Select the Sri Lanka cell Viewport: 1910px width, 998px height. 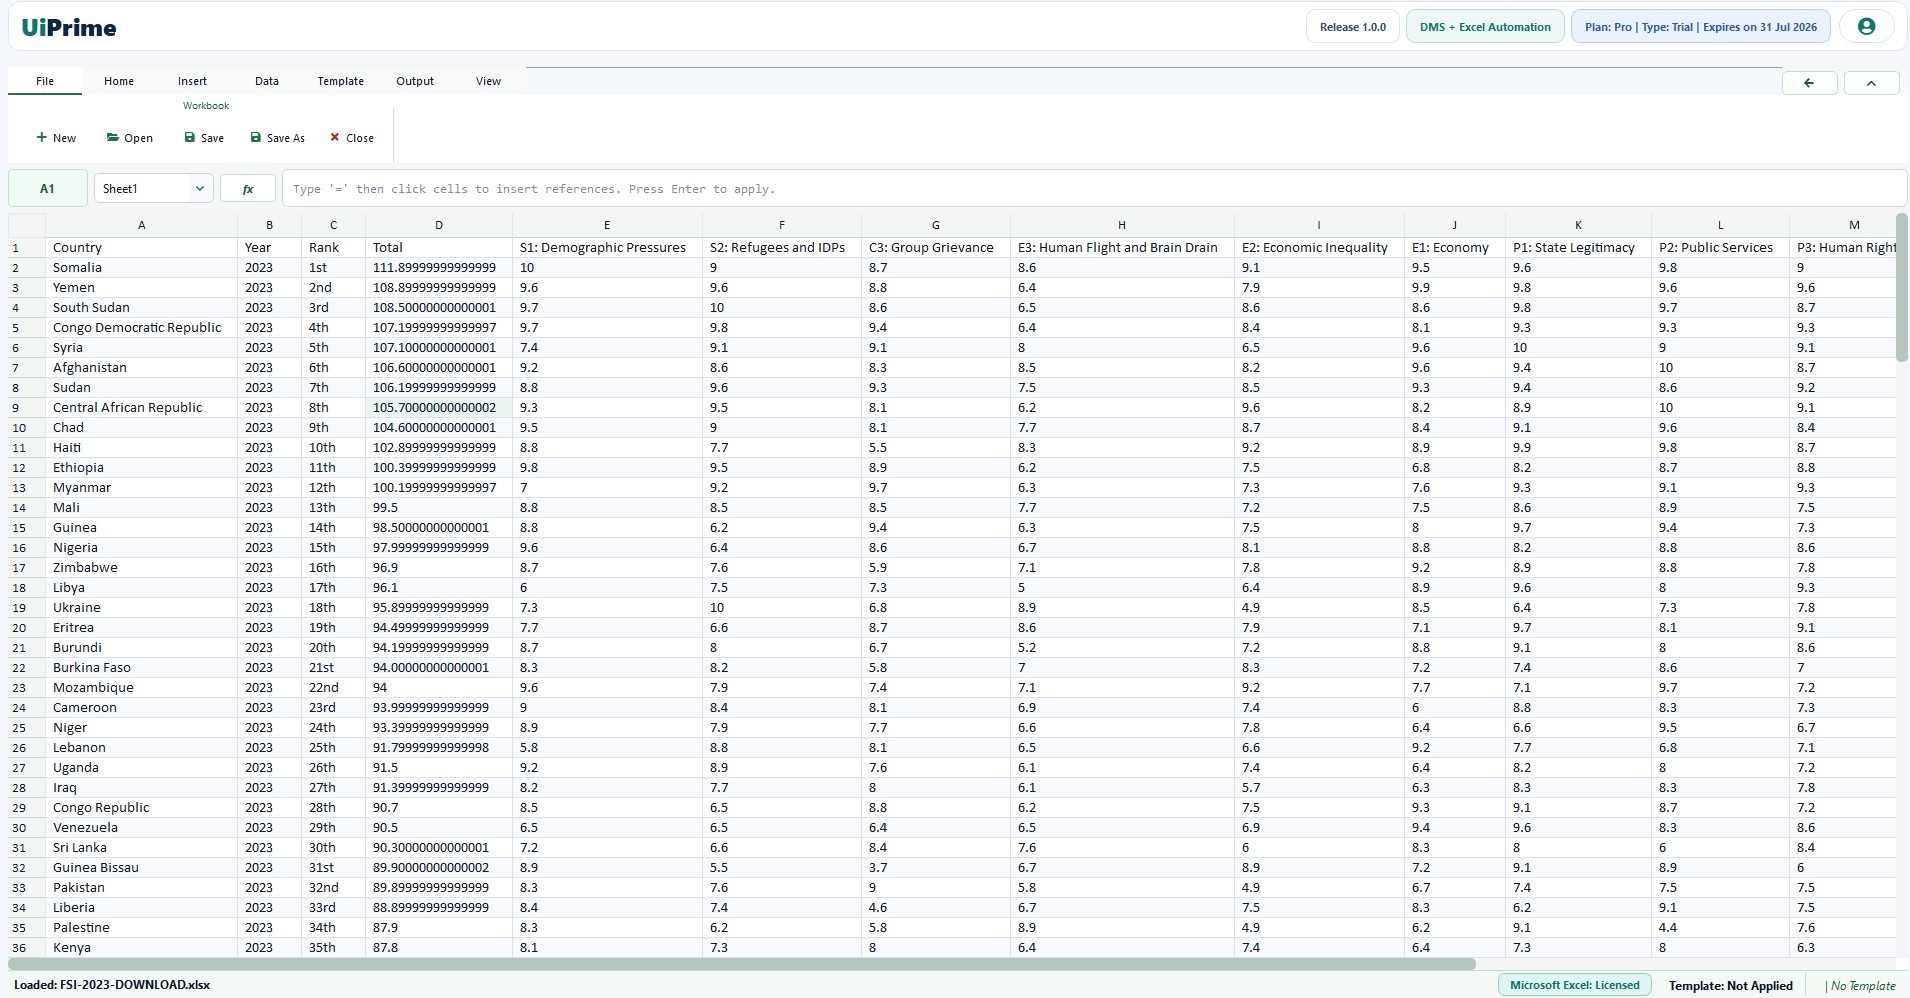coord(141,848)
